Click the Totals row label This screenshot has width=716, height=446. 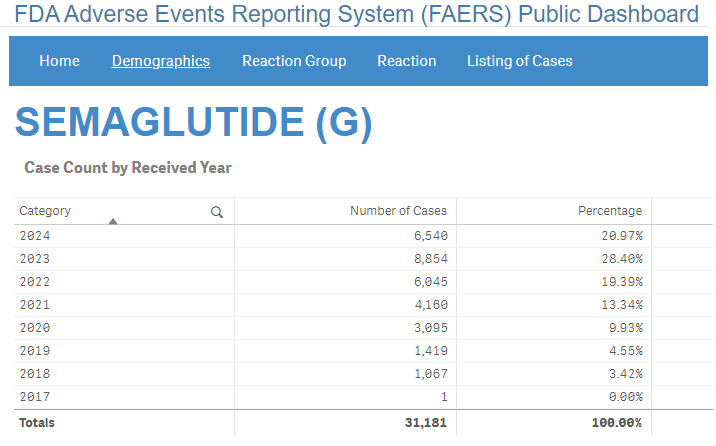pos(37,423)
